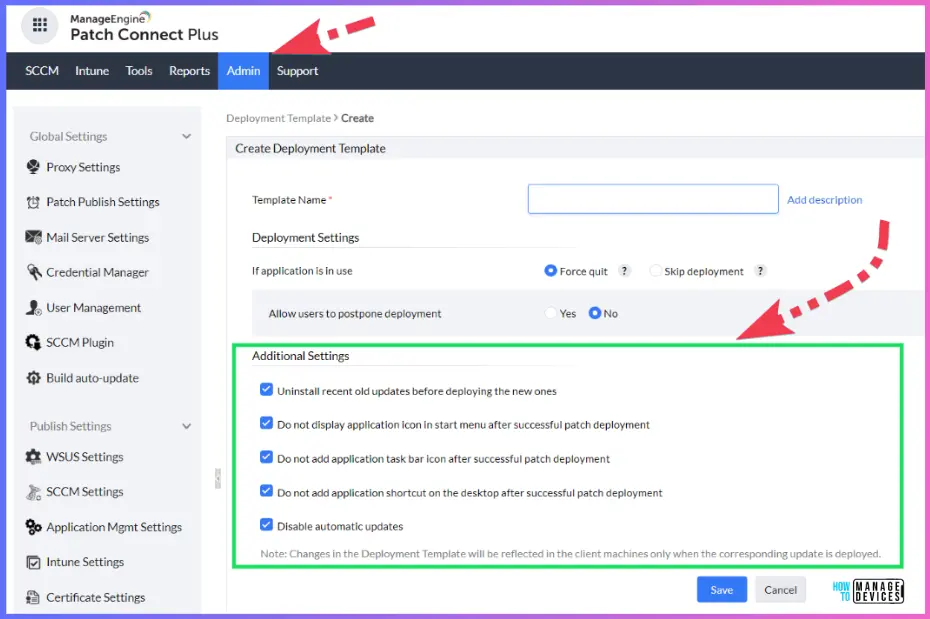Click the Template Name input field
The image size is (930, 619).
[653, 199]
